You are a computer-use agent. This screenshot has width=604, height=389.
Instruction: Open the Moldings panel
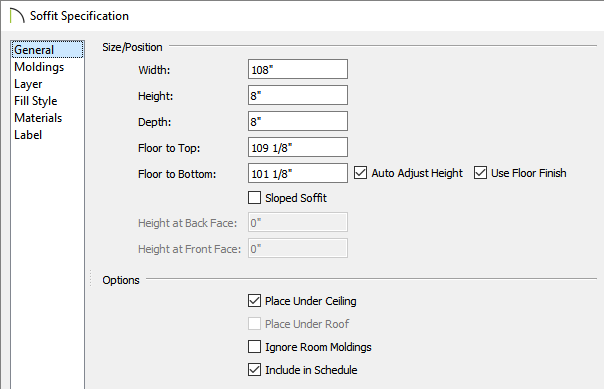[39, 67]
